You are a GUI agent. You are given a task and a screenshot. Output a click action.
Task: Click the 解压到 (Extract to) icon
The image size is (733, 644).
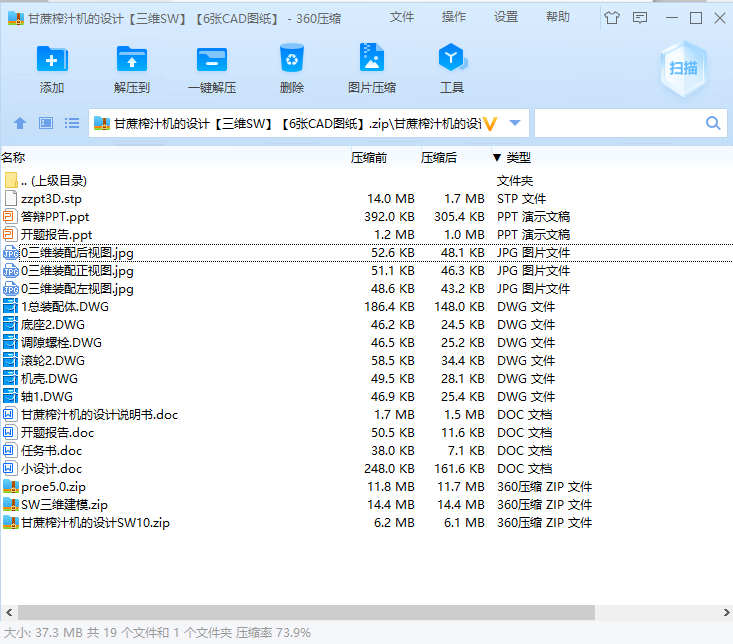(132, 59)
